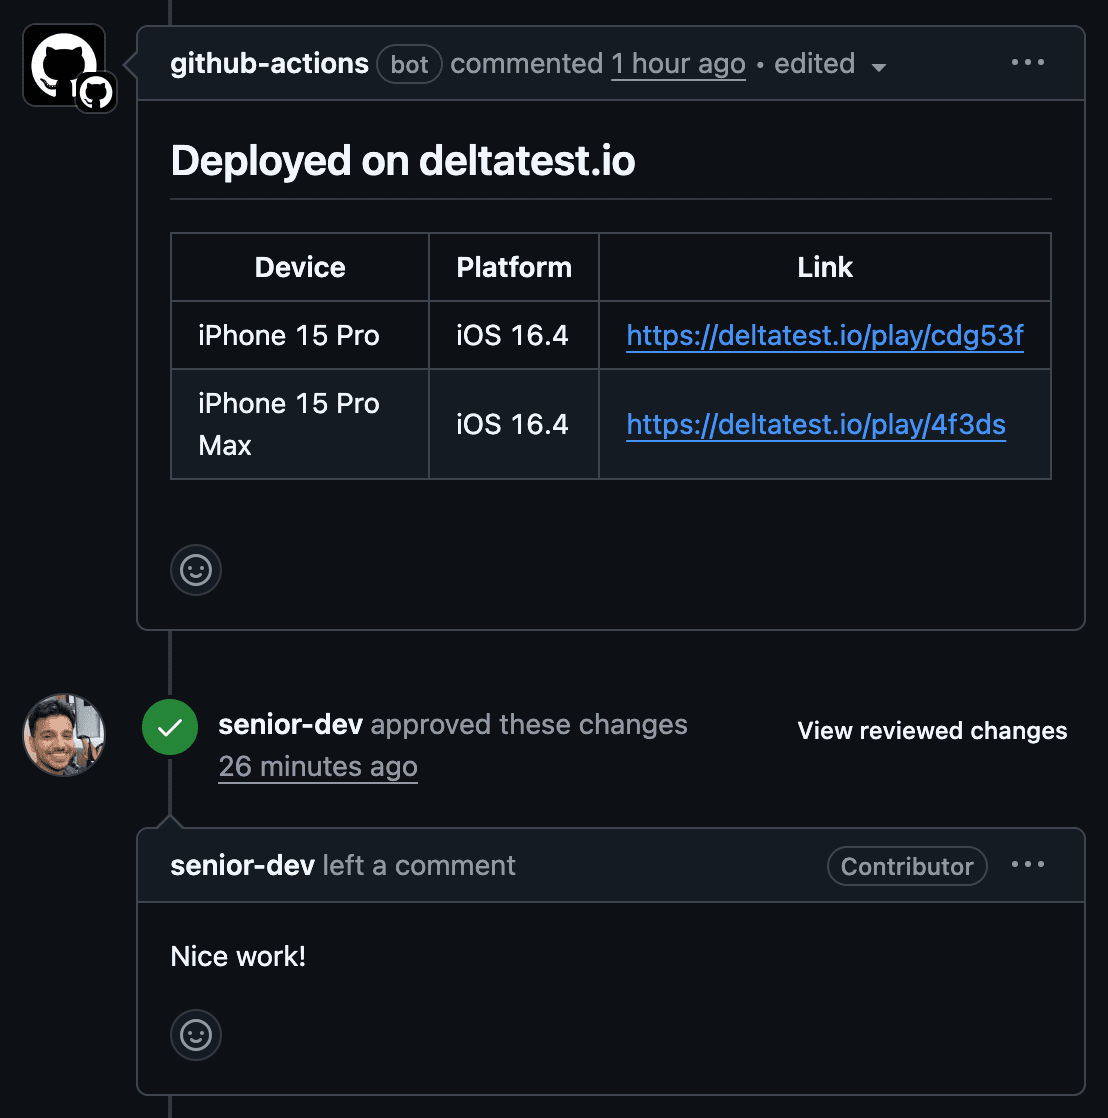
Task: Click the bot label badge
Action: 409,65
